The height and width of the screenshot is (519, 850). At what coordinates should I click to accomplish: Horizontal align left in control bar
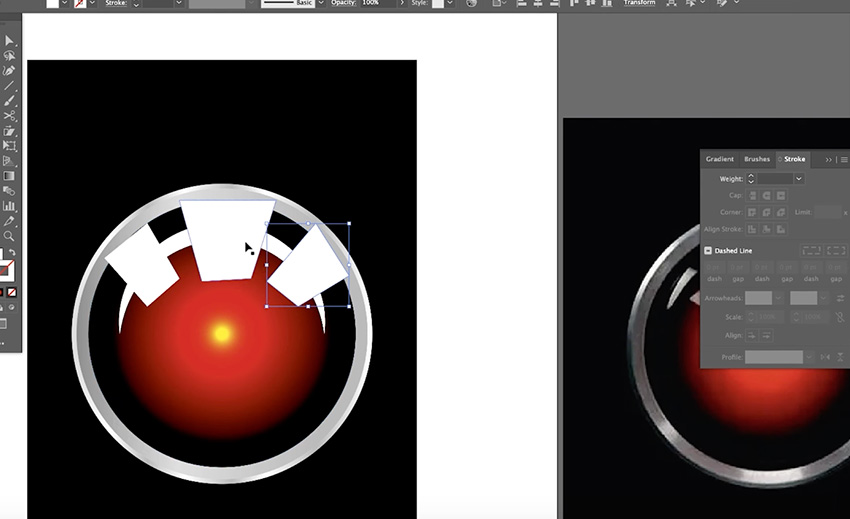[521, 3]
